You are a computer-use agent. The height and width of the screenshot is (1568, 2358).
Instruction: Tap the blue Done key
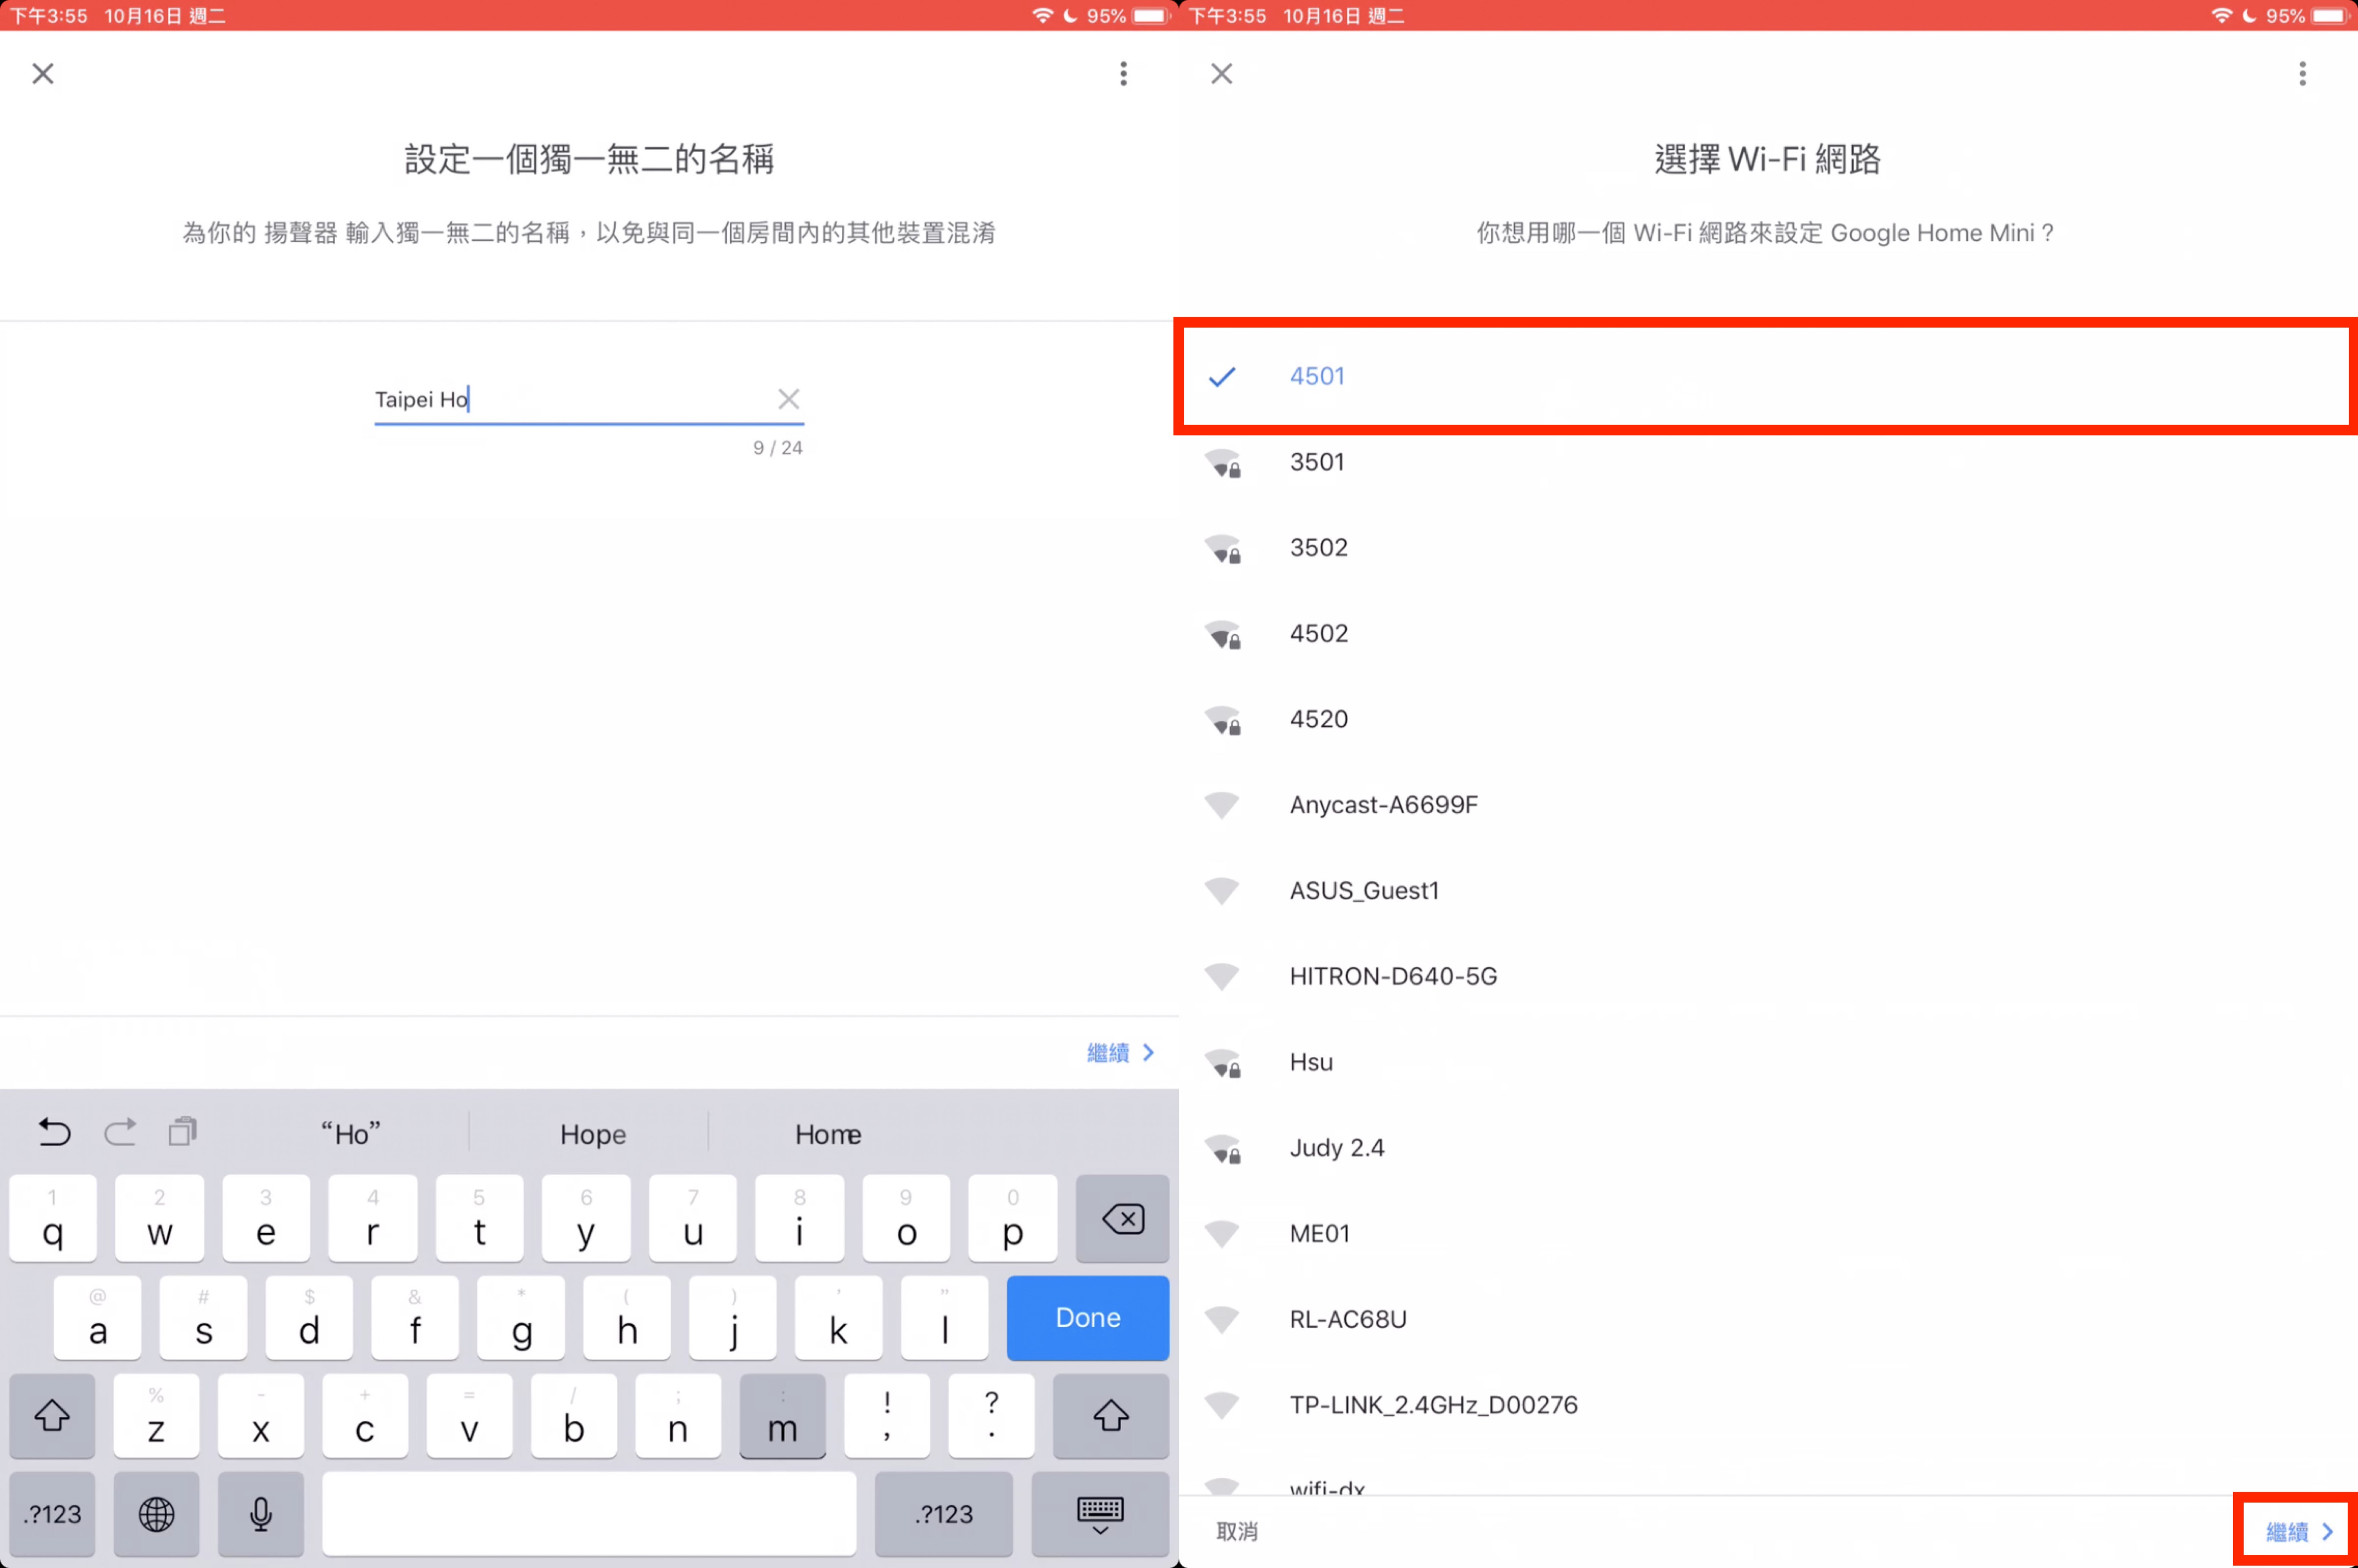1088,1318
